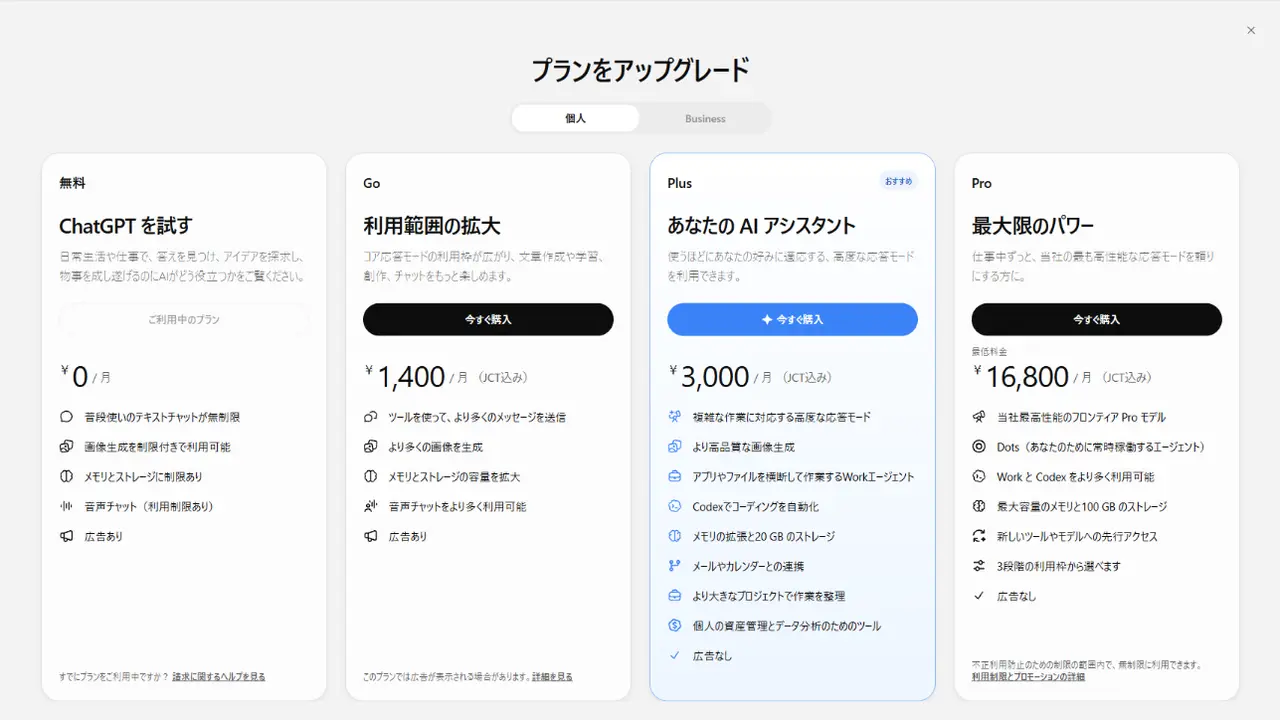This screenshot has height=720, width=1280.
Task: Click the image icon next to 画像生成を制限付きで利用可能
Action: (x=67, y=447)
